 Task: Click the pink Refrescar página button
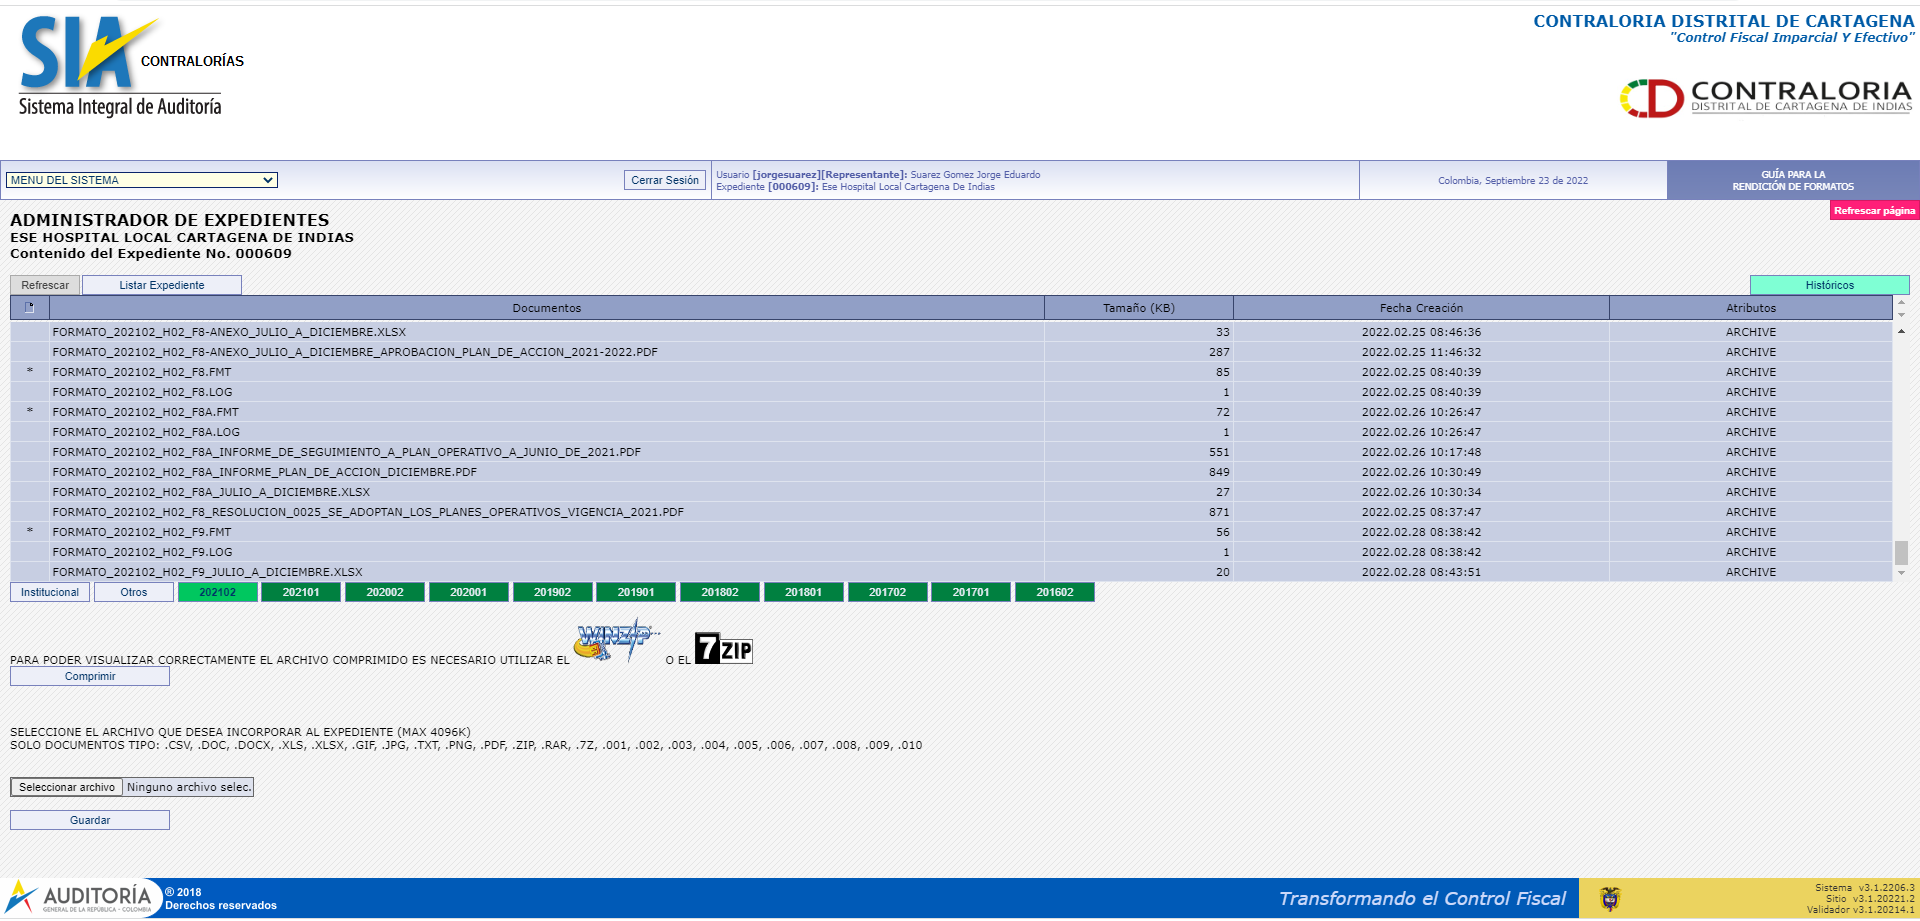coord(1874,211)
